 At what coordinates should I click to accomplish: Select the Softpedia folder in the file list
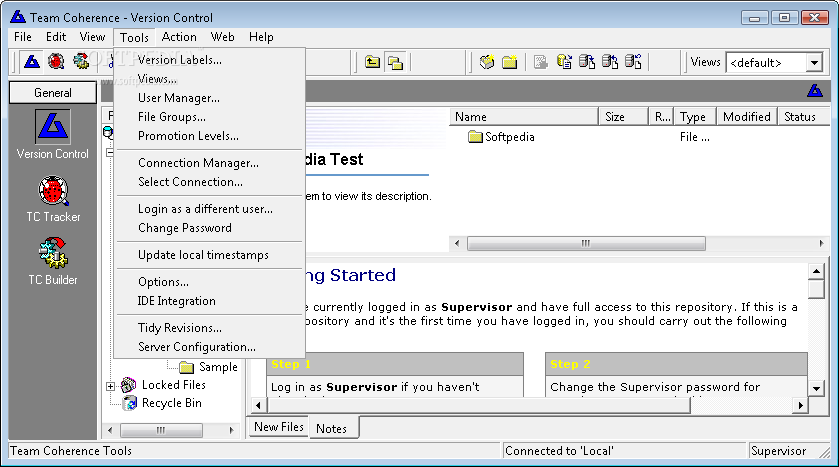pyautogui.click(x=501, y=137)
